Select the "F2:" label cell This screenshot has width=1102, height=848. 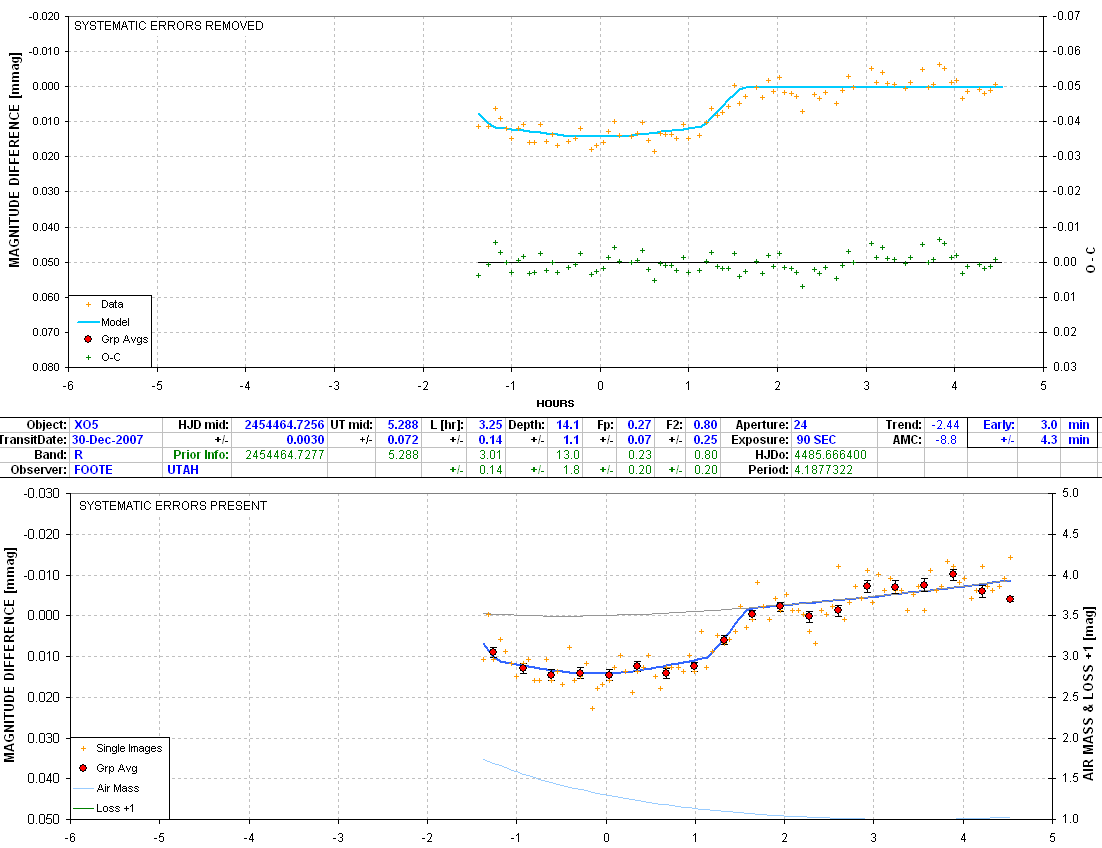[675, 425]
